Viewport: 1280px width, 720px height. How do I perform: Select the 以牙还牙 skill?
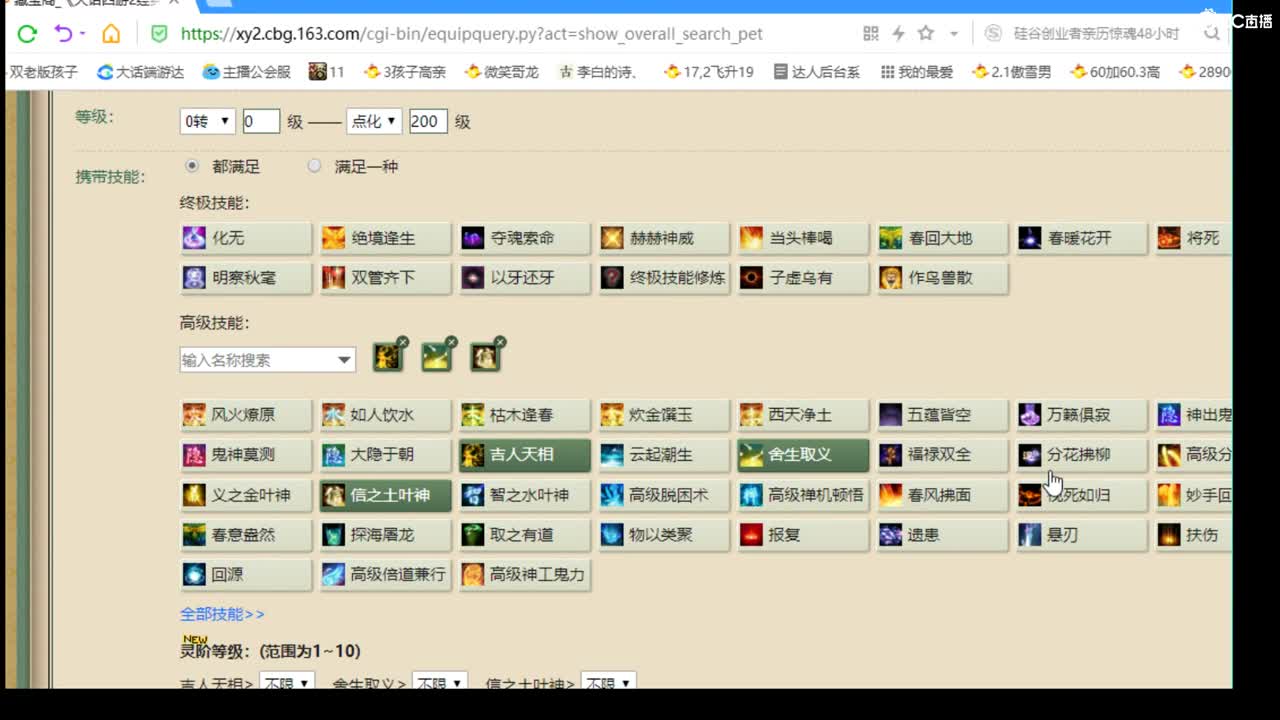525,278
